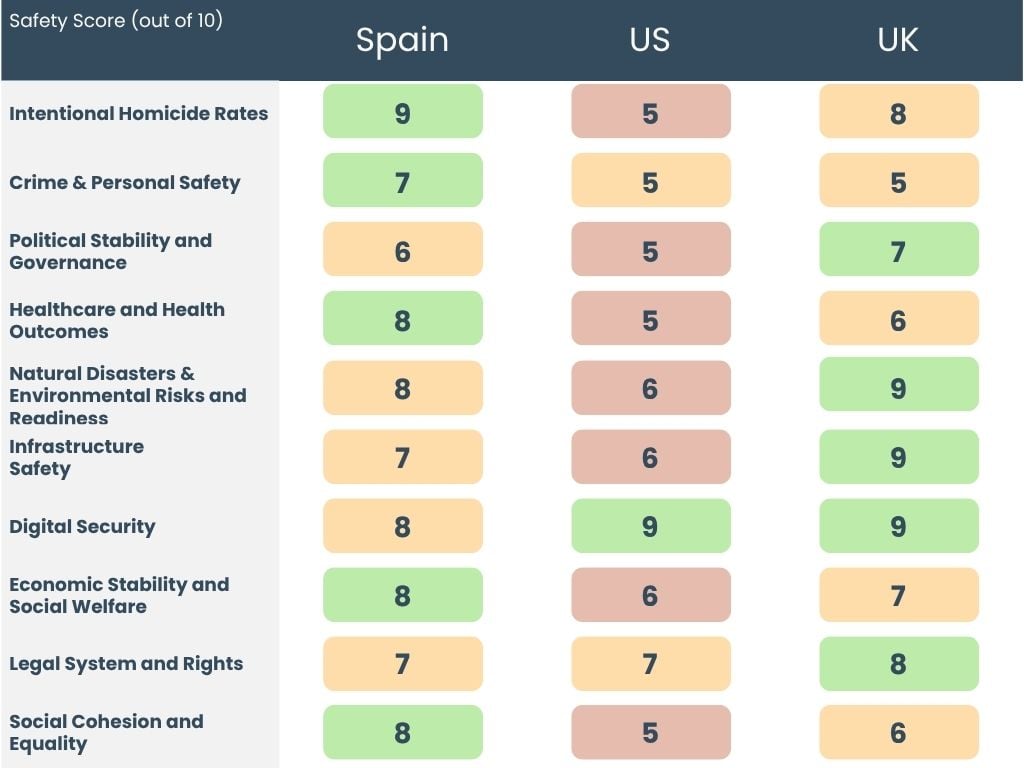Click Healthcare and Health Outcomes label
The image size is (1024, 768).
117,320
